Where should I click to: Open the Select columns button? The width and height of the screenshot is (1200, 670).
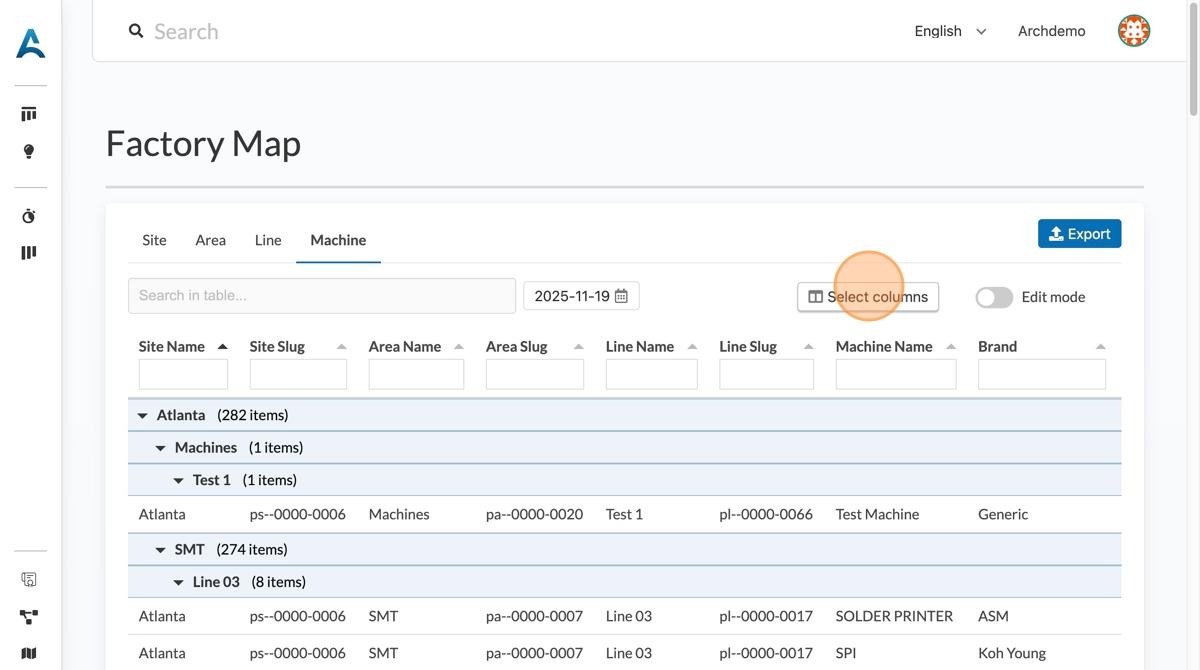pyautogui.click(x=867, y=297)
